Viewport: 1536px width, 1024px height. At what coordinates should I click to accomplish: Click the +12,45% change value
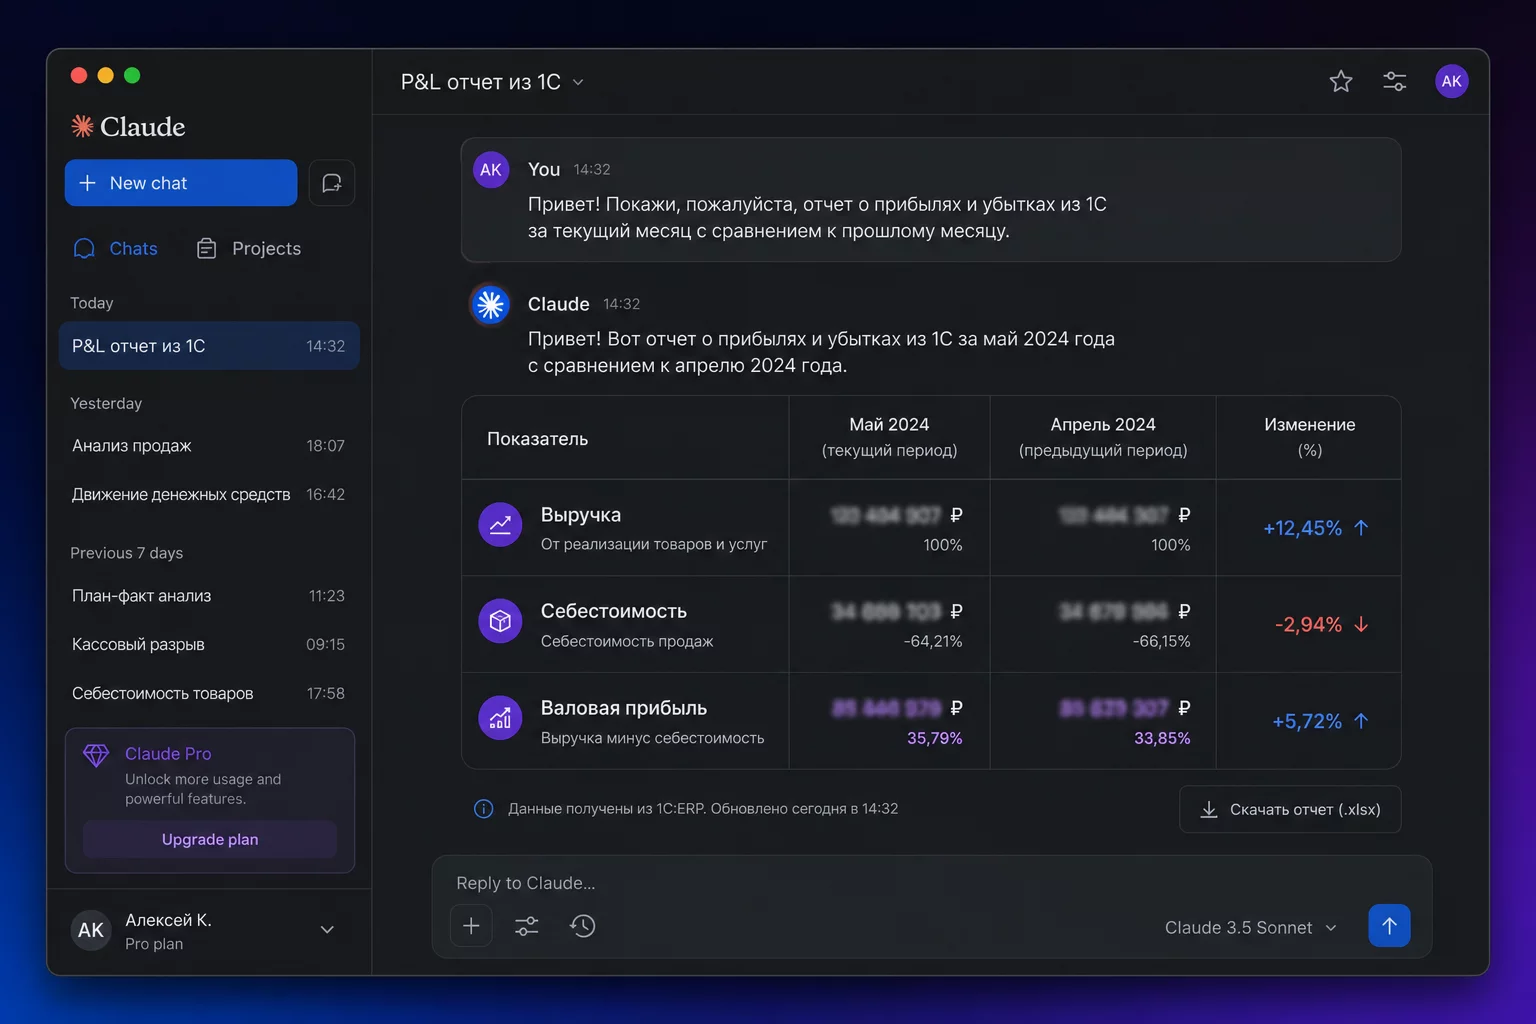point(1303,528)
